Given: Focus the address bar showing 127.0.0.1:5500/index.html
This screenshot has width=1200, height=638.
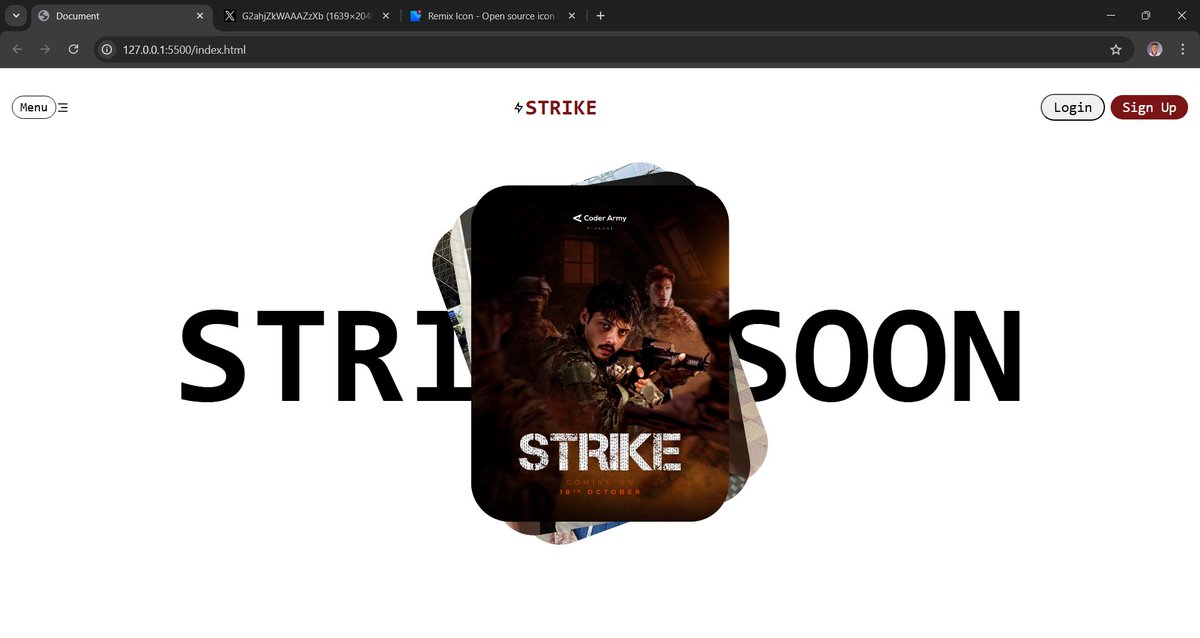Looking at the screenshot, I should pos(613,49).
